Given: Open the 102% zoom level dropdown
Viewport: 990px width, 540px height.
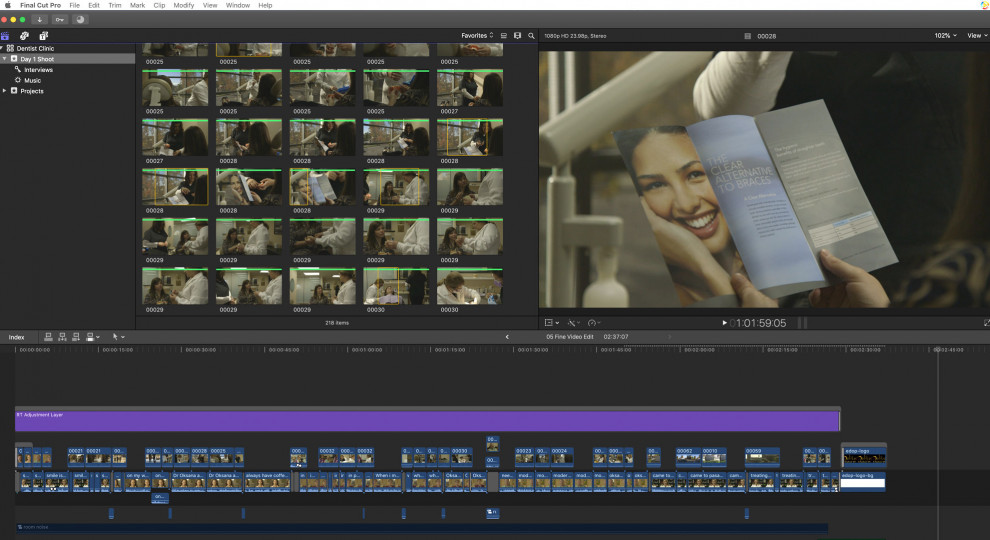Looking at the screenshot, I should pyautogui.click(x=945, y=36).
